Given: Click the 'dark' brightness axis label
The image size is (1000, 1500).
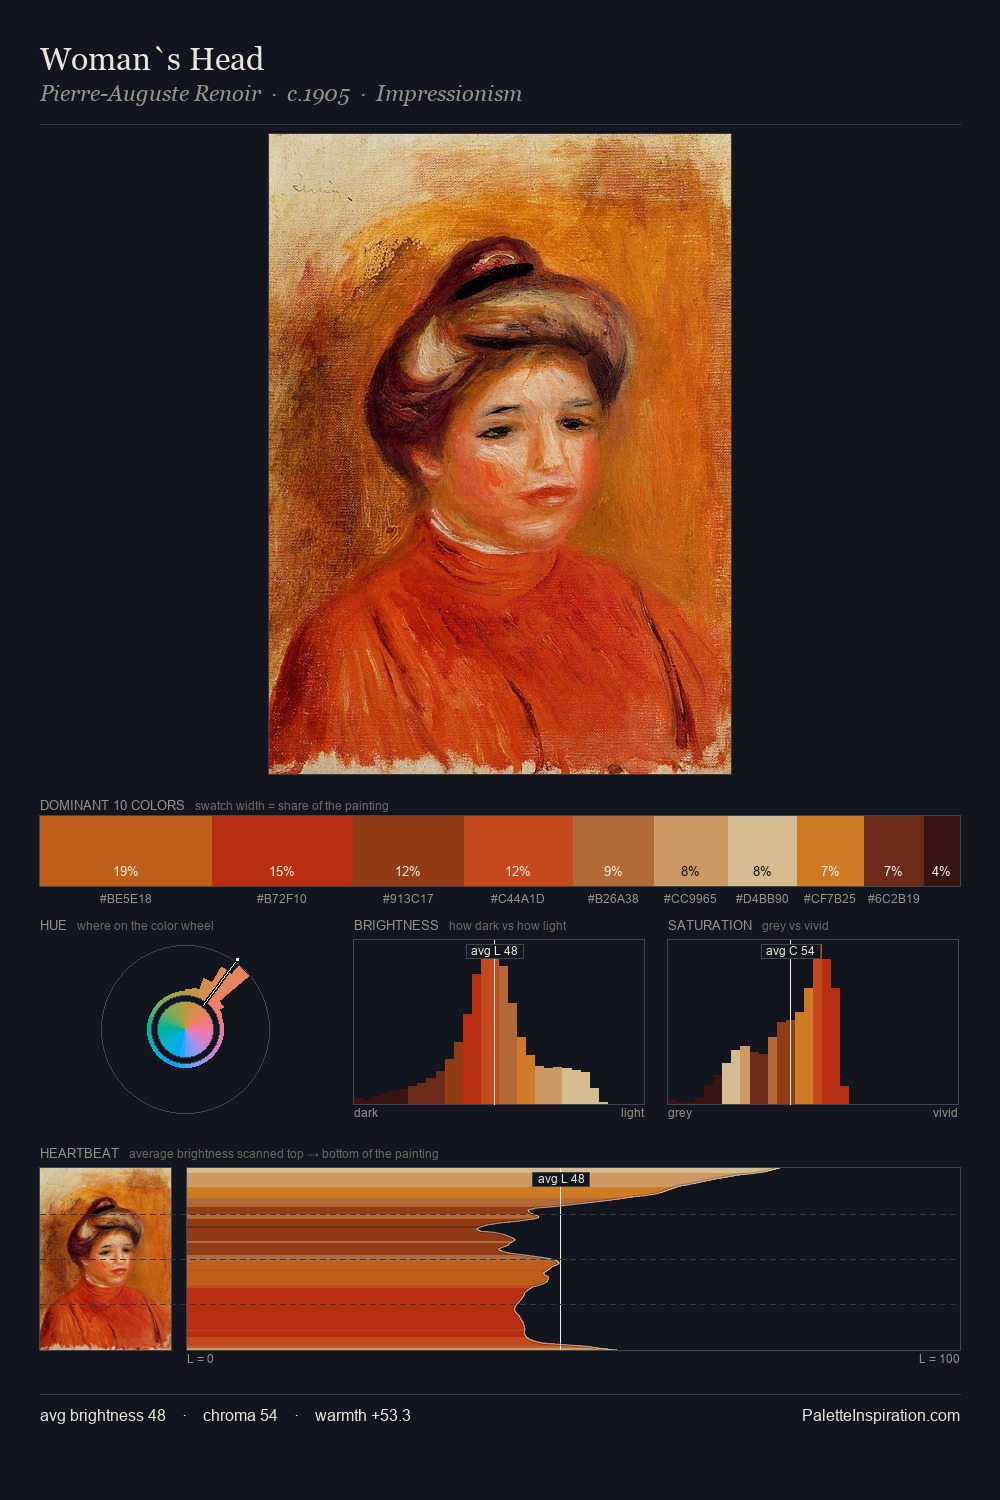Looking at the screenshot, I should coord(366,1113).
